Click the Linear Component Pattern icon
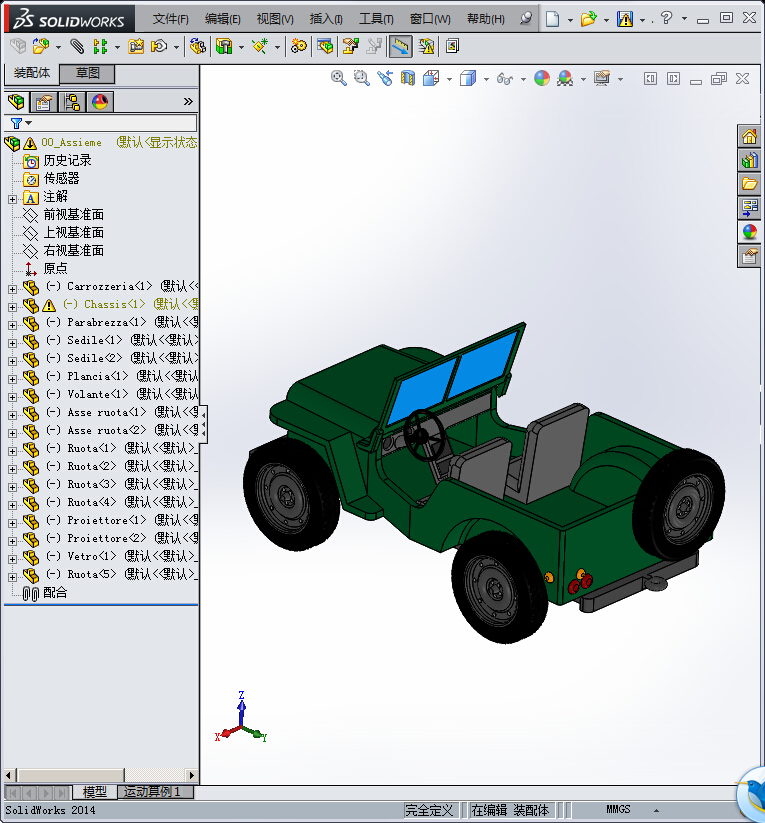Viewport: 765px width, 823px height. (100, 47)
